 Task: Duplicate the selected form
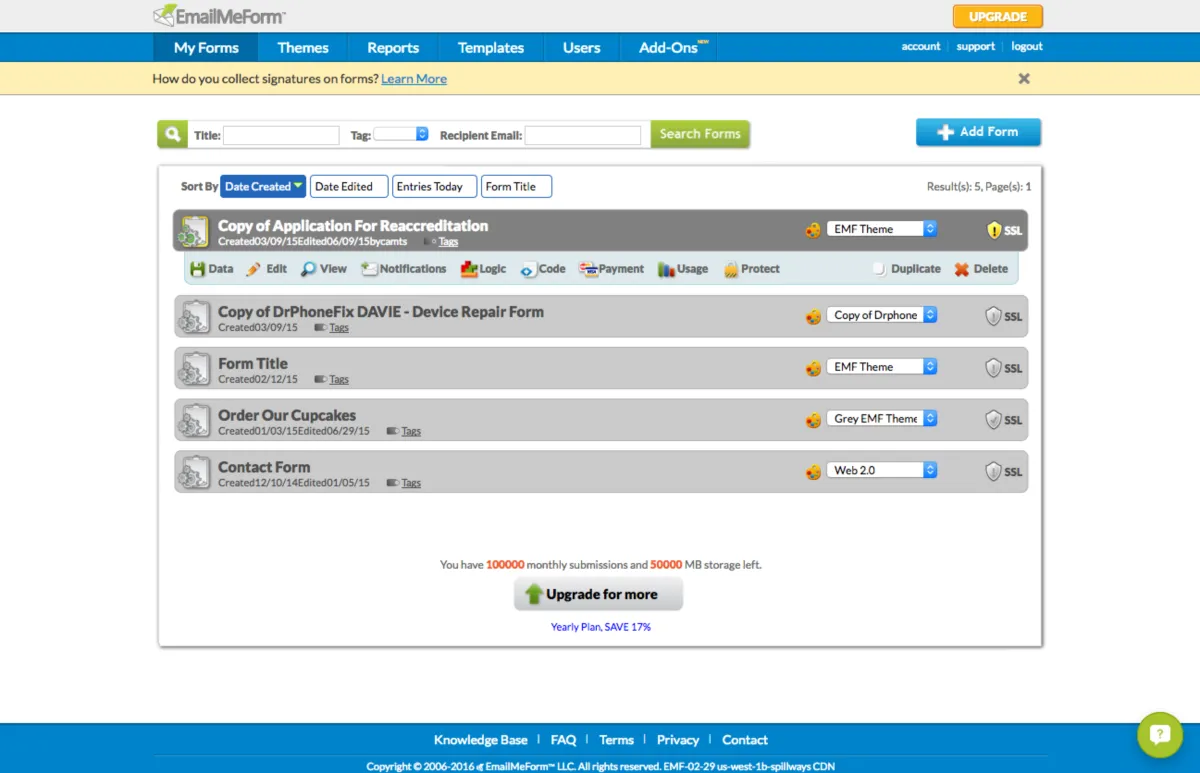(x=906, y=269)
